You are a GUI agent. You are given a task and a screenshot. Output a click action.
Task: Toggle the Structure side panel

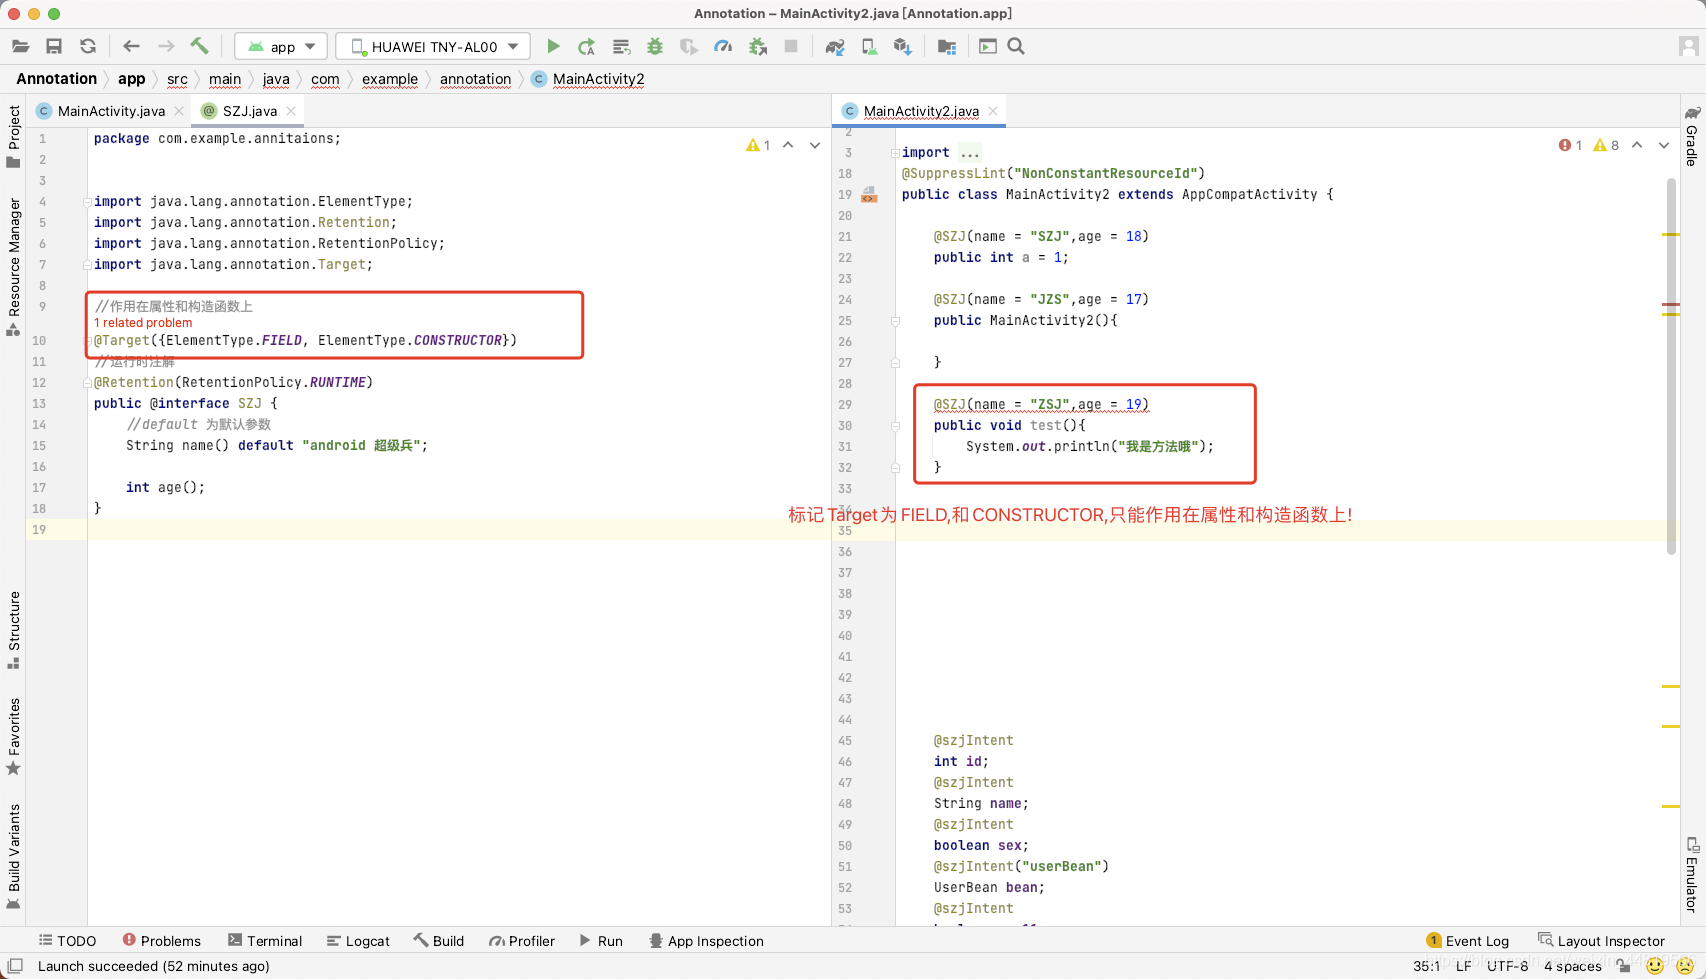(x=14, y=630)
